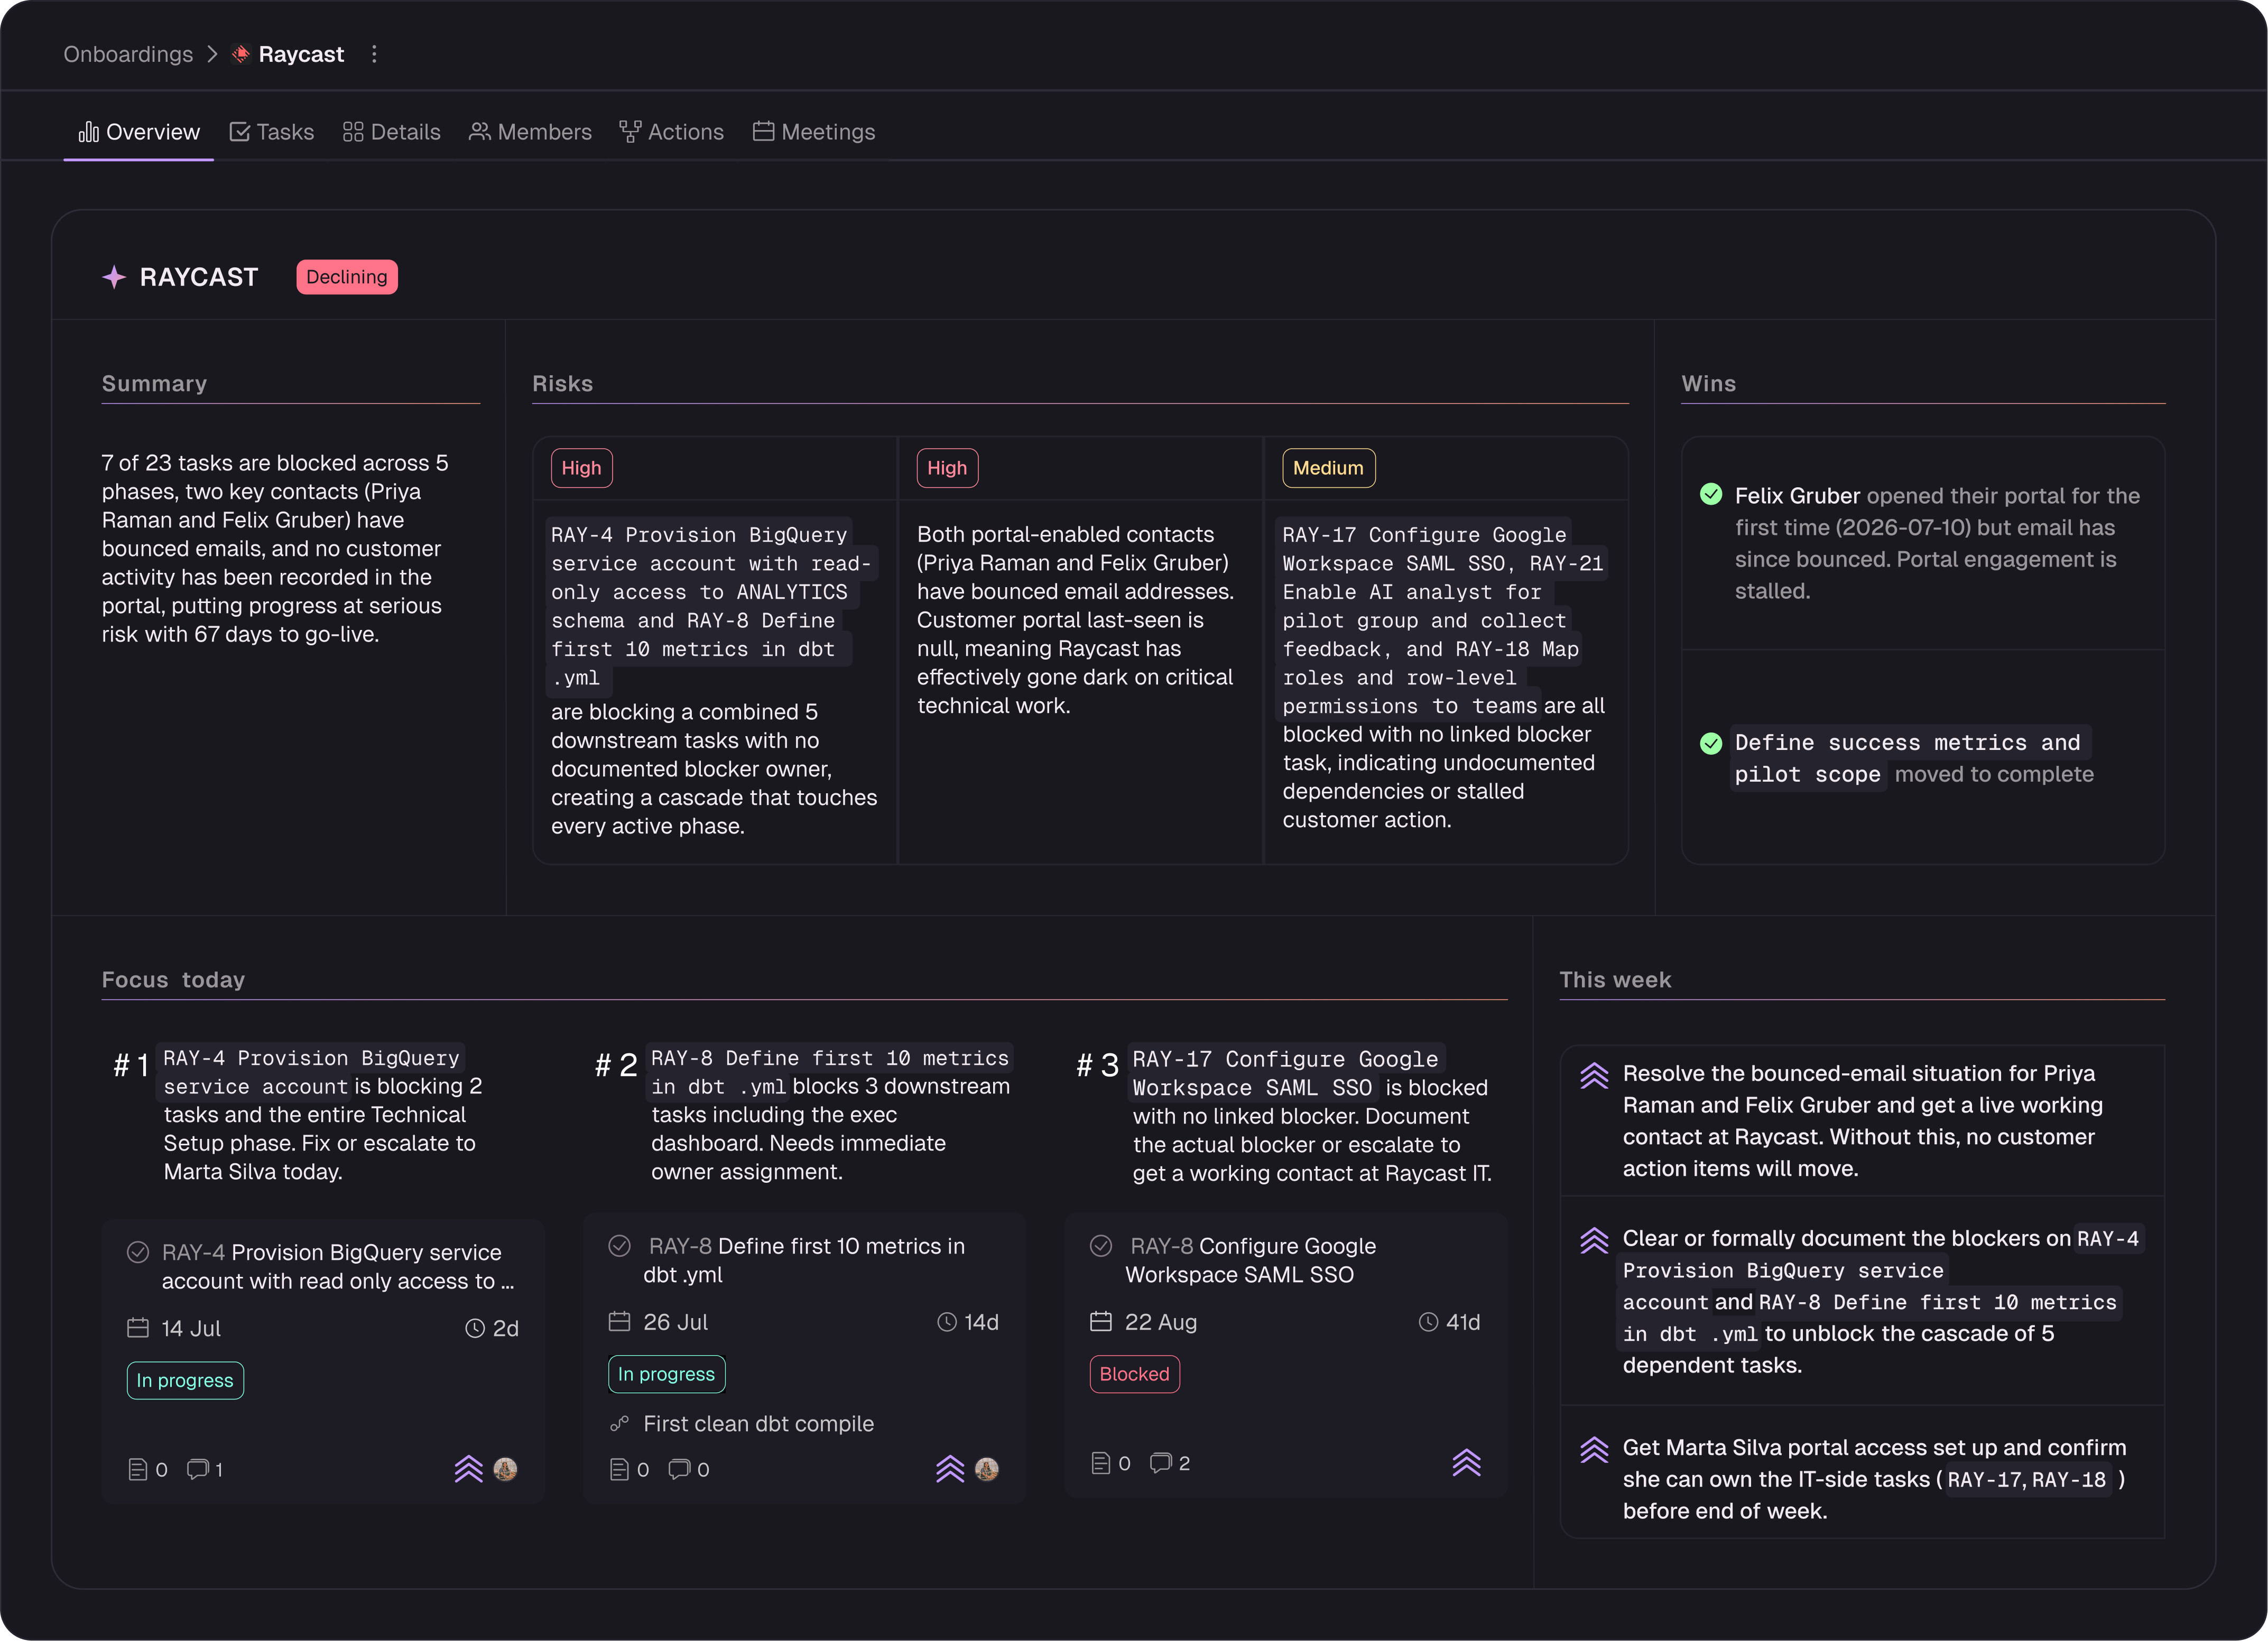
Task: Click the Declining status badge
Action: tap(347, 277)
